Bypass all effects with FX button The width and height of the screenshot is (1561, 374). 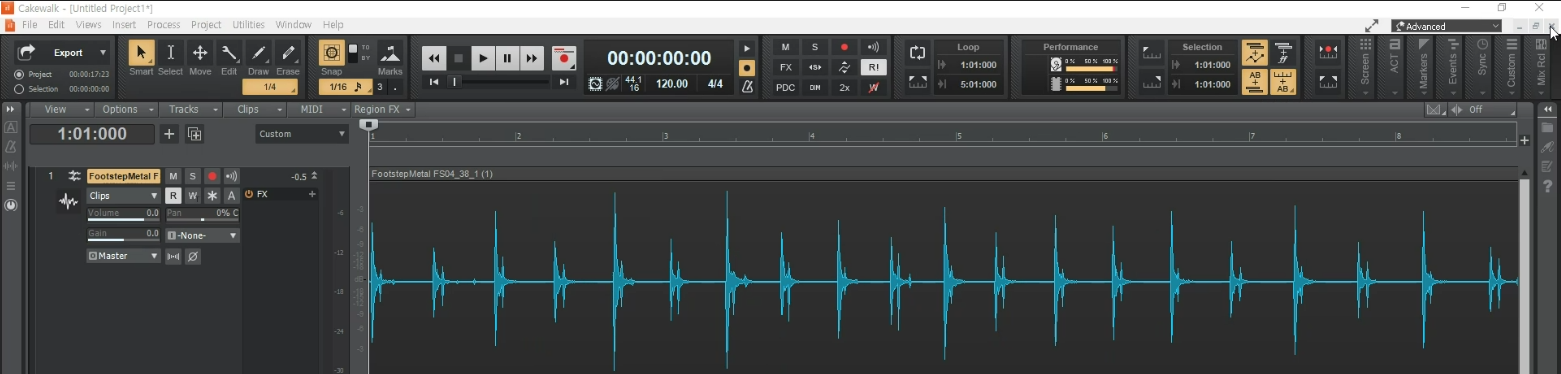[x=786, y=67]
